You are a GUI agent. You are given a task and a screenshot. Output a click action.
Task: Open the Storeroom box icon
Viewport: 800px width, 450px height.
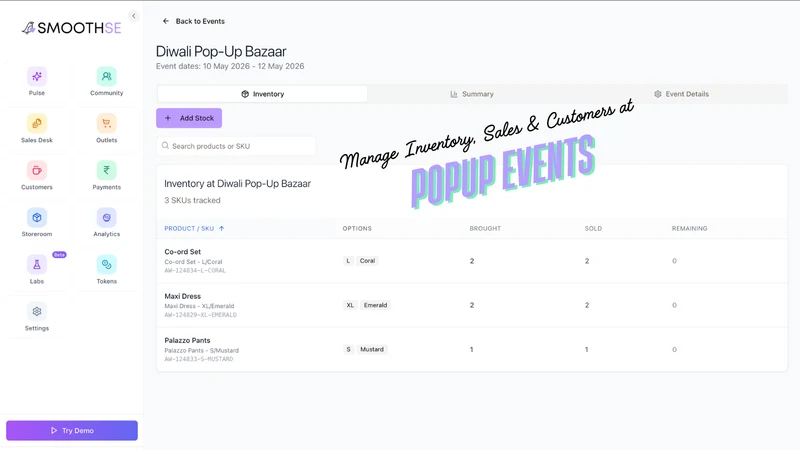37,218
